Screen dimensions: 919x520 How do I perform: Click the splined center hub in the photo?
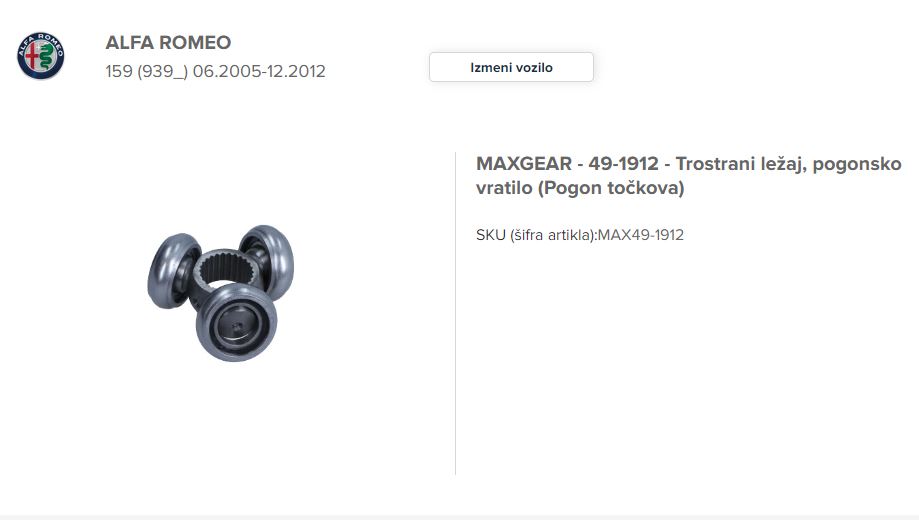click(226, 269)
